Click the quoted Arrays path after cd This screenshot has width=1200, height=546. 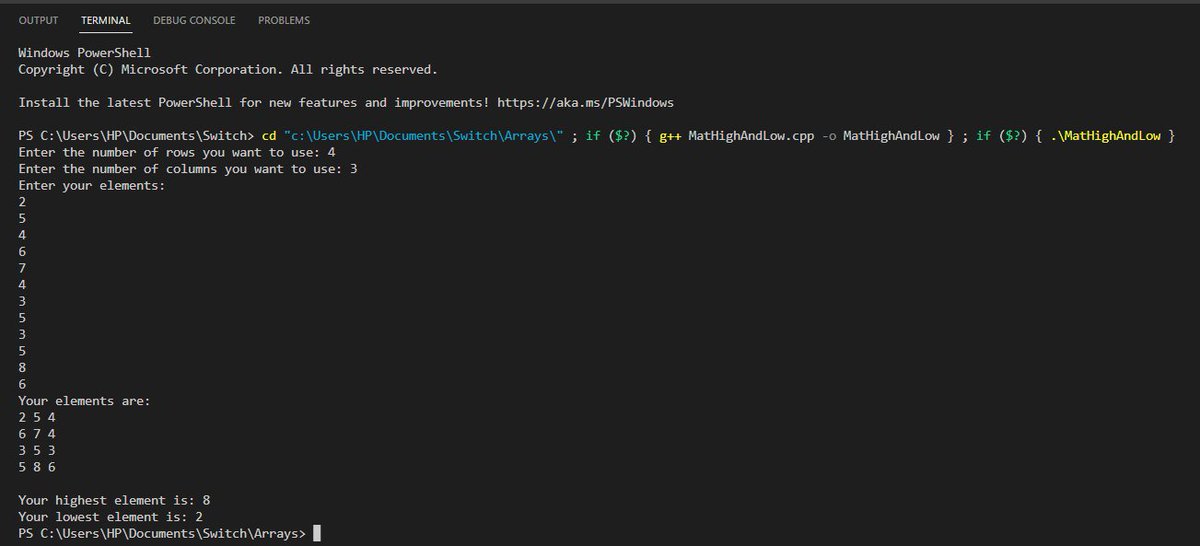click(424, 136)
